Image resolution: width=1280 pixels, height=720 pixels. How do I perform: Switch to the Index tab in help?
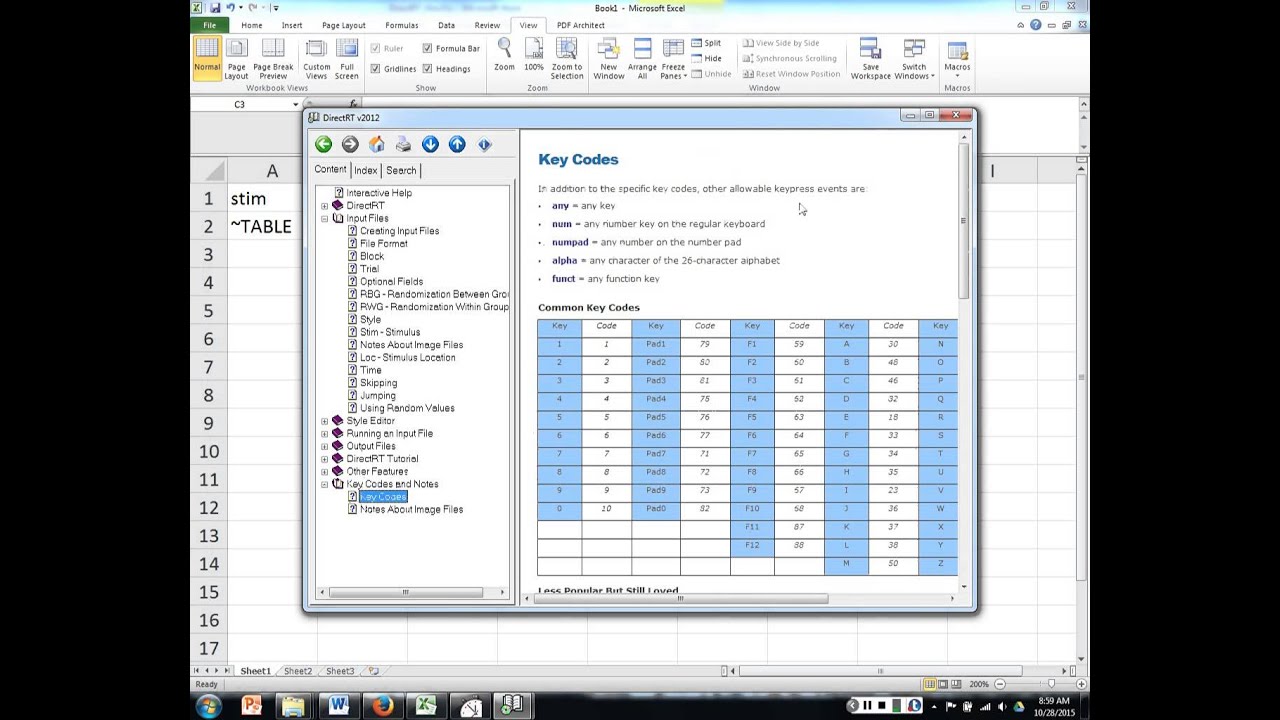point(366,170)
